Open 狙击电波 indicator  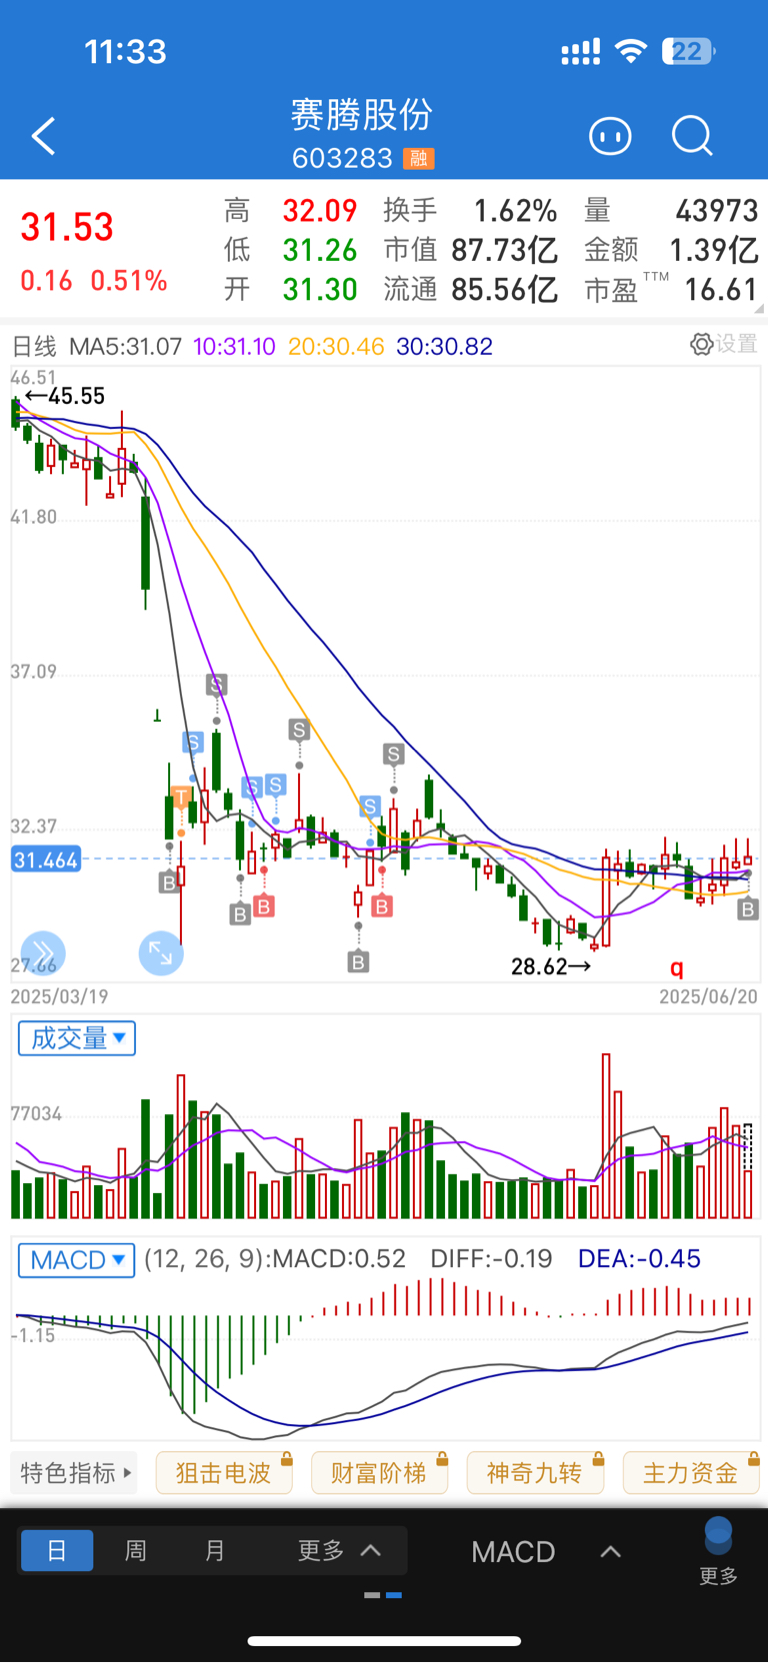coord(224,1473)
